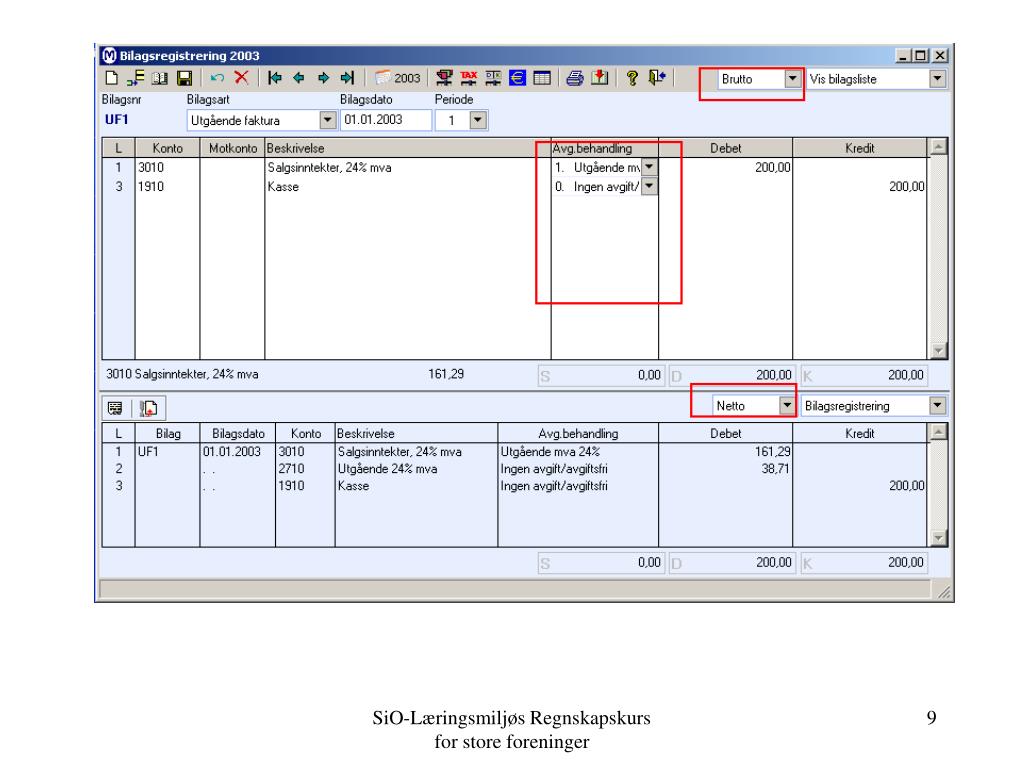Click the document icon in lower toolbar

149,408
